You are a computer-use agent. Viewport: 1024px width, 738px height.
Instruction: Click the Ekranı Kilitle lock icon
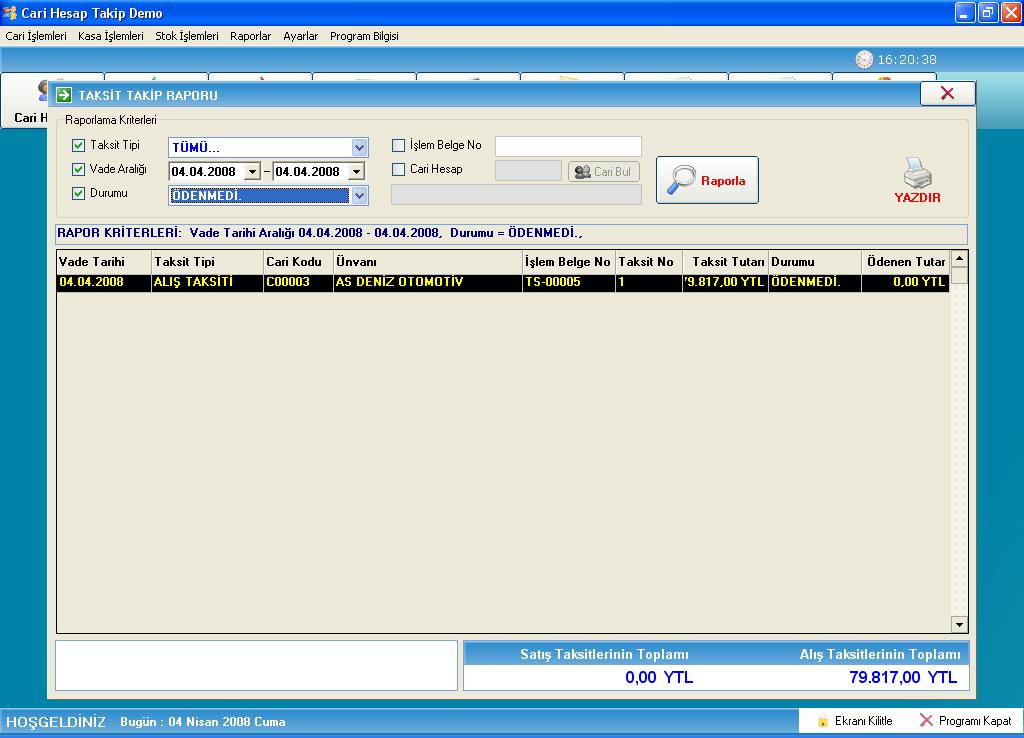pos(823,721)
